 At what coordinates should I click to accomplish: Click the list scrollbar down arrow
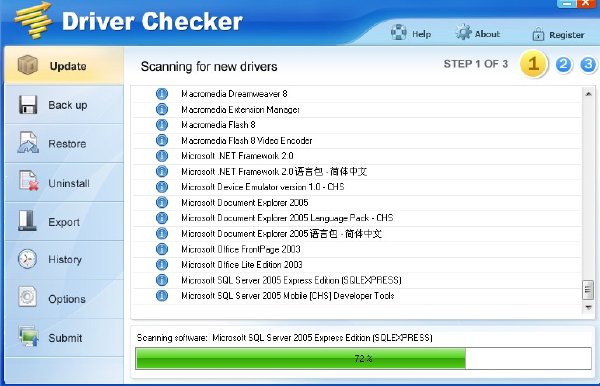[588, 307]
